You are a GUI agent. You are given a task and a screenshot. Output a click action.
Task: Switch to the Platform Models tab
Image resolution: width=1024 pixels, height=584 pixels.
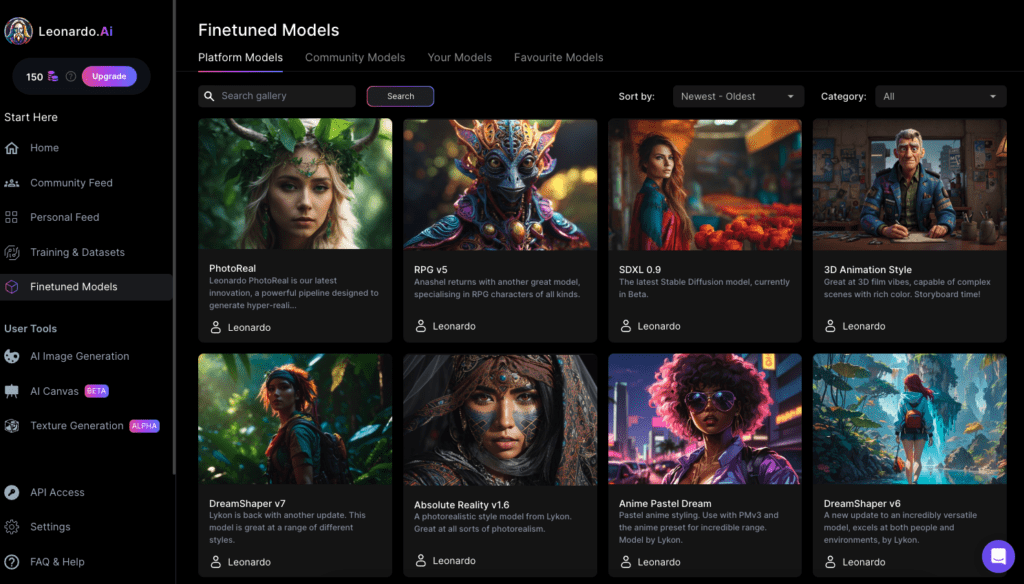240,57
